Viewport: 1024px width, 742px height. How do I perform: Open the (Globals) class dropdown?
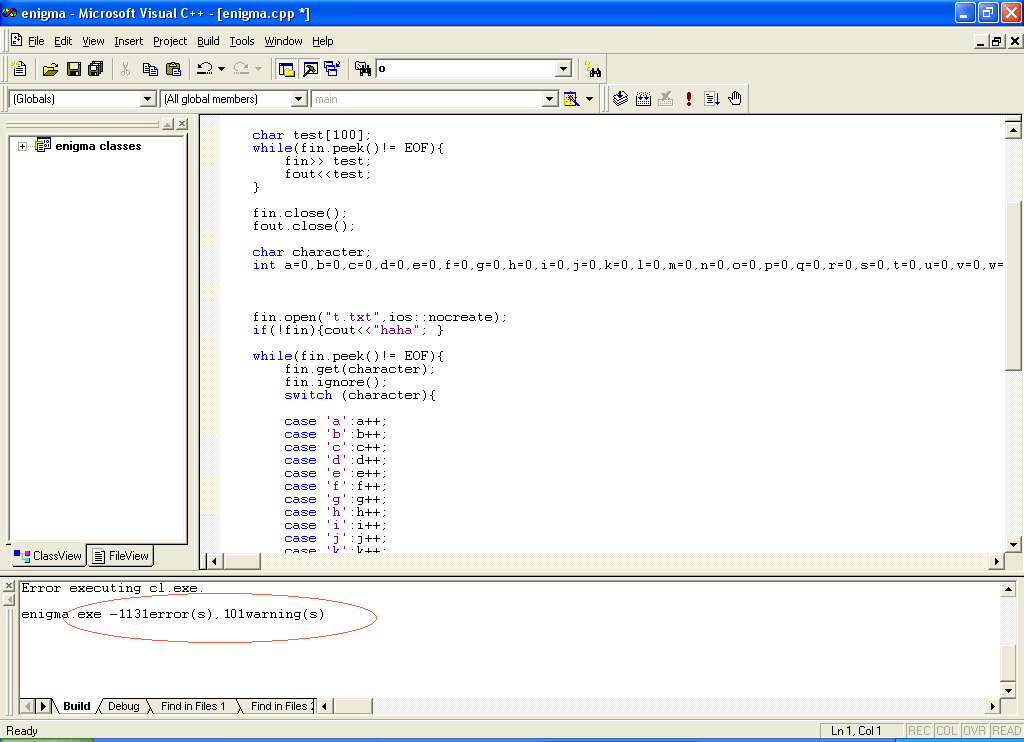[147, 99]
